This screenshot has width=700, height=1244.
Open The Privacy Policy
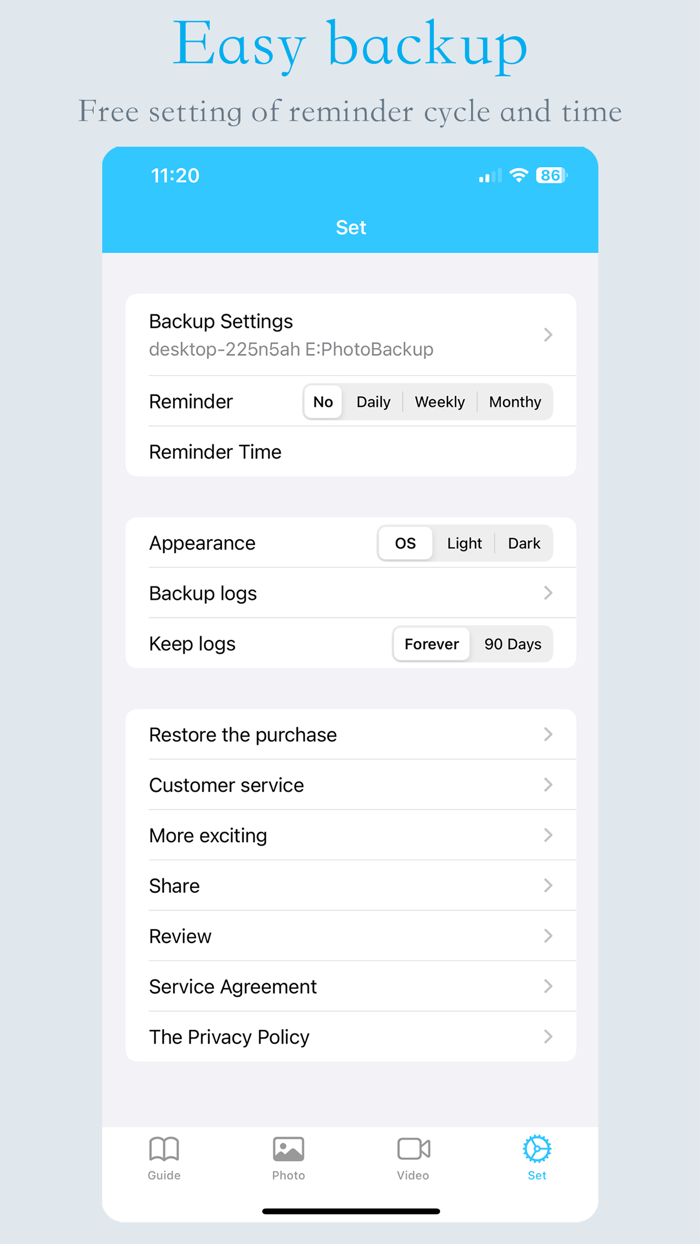[x=350, y=1037]
